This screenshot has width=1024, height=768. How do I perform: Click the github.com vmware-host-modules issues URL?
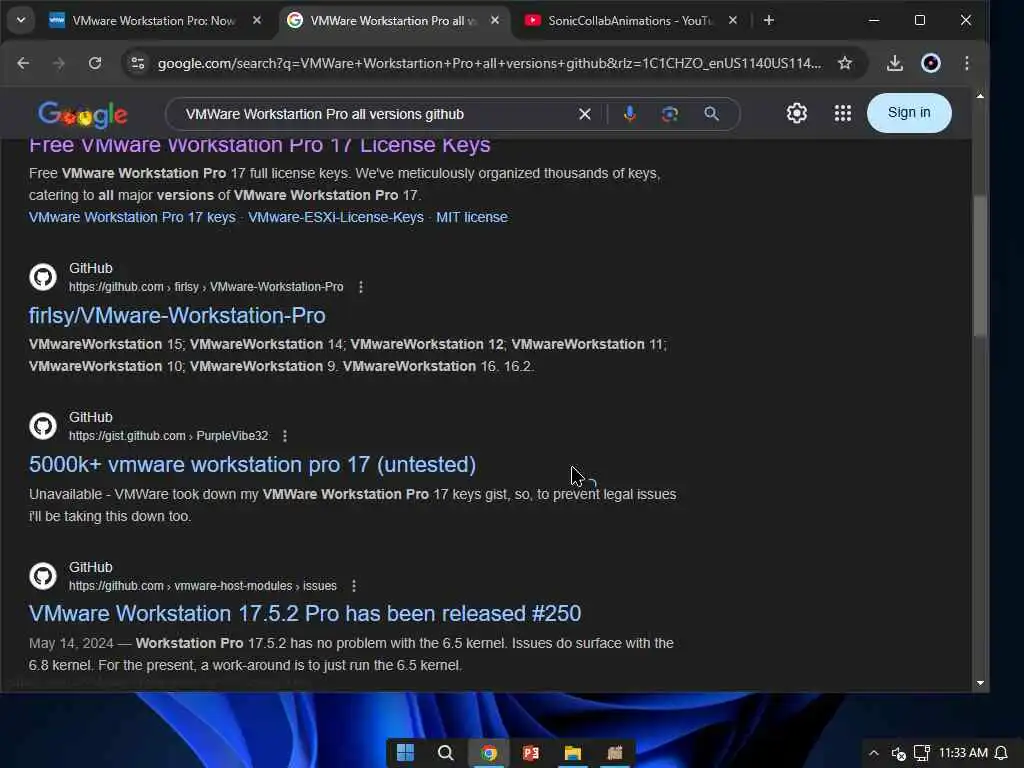coord(203,586)
